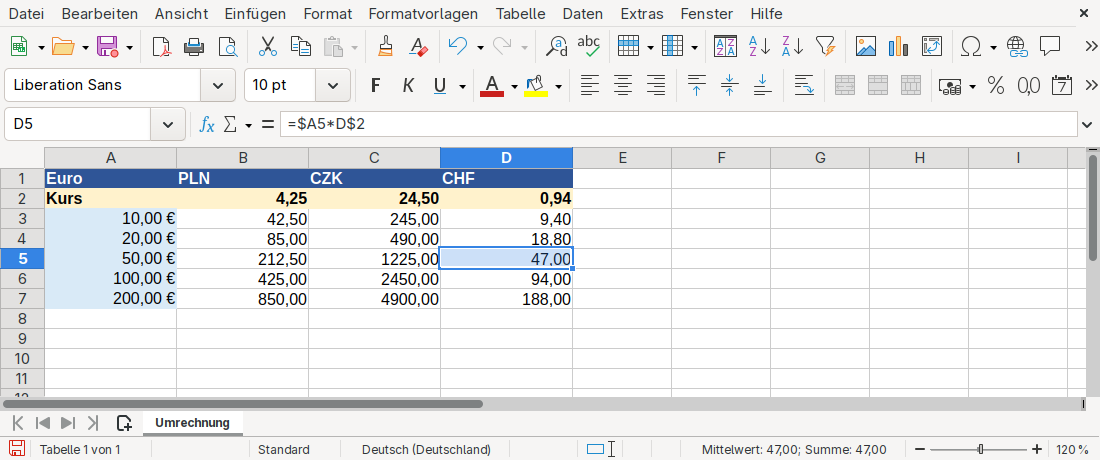Open background color dropdown arrow
Viewport: 1100px width, 460px height.
pyautogui.click(x=558, y=86)
